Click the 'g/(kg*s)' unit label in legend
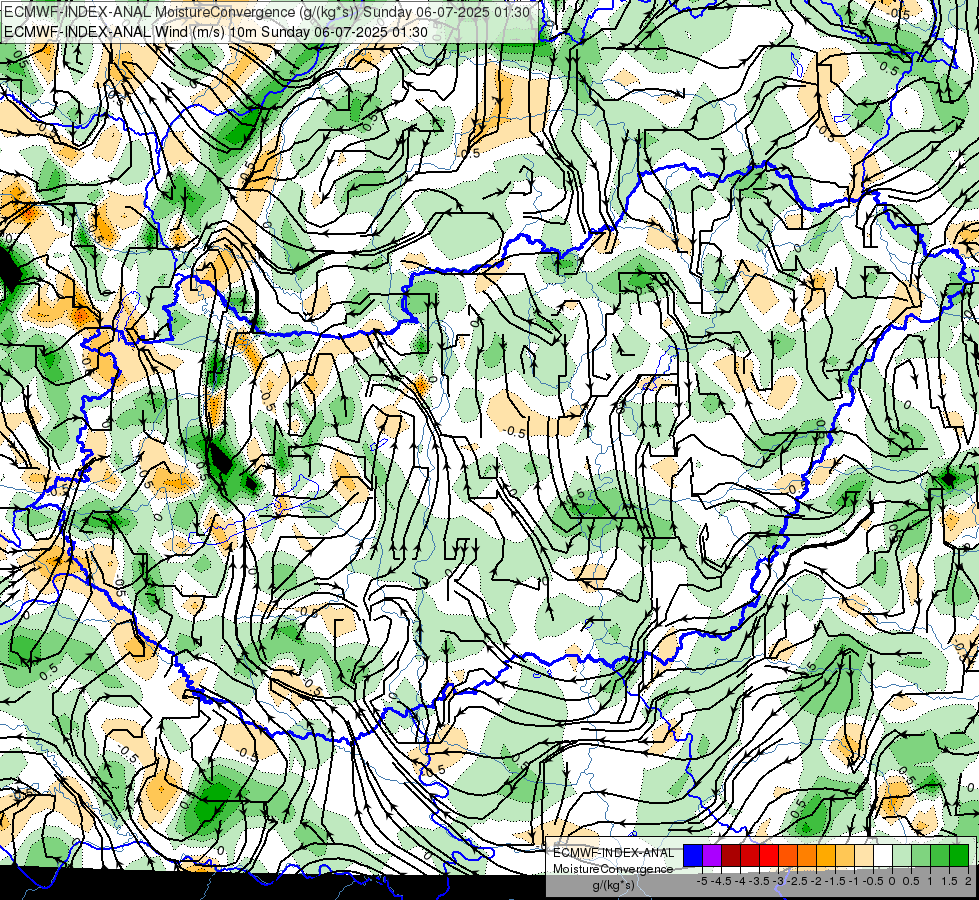 point(613,885)
